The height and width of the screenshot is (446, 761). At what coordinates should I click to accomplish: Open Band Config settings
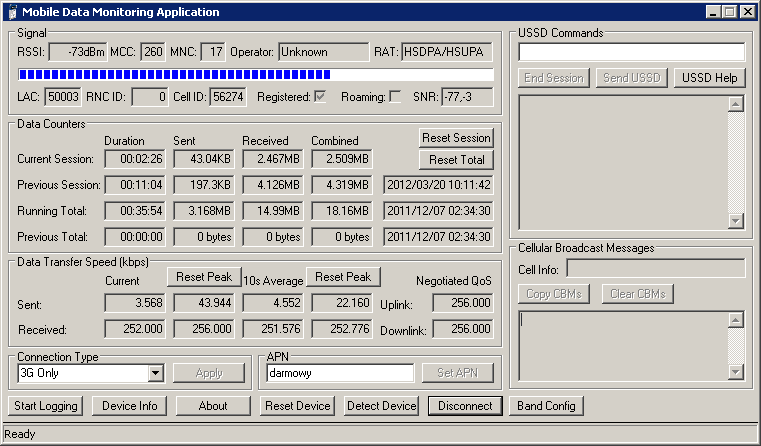pos(545,406)
